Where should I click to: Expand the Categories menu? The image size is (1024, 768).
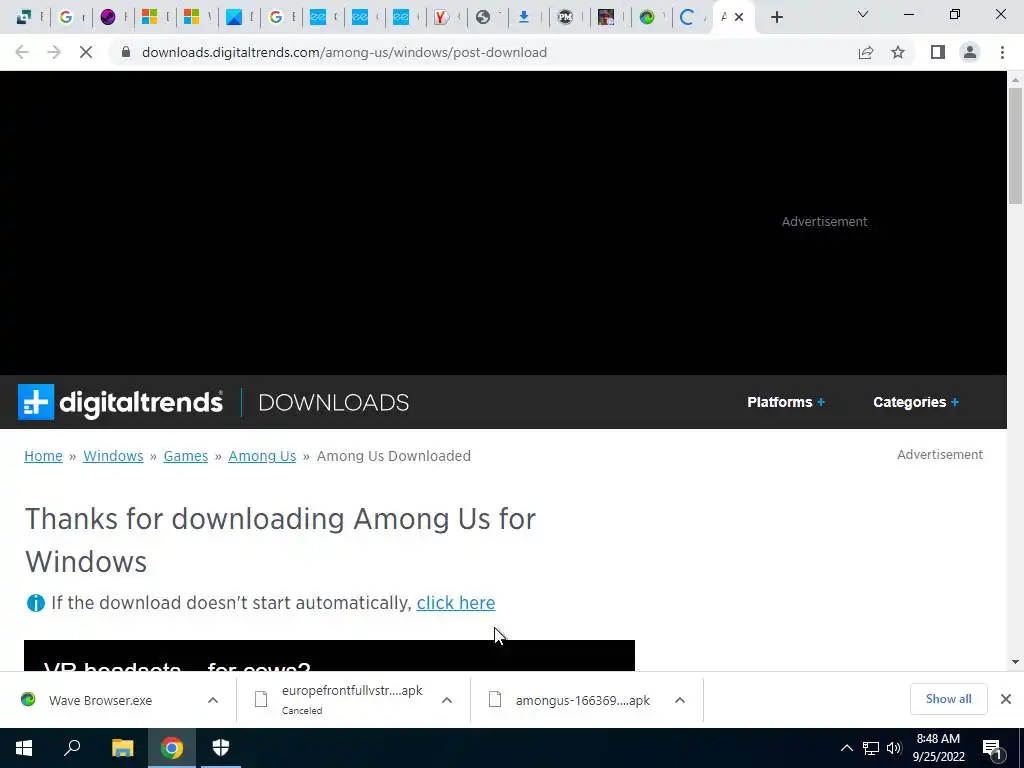(x=916, y=402)
